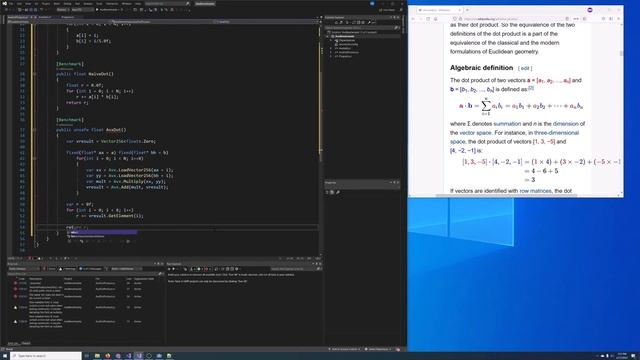Open the dimension link in the article

coord(566,124)
